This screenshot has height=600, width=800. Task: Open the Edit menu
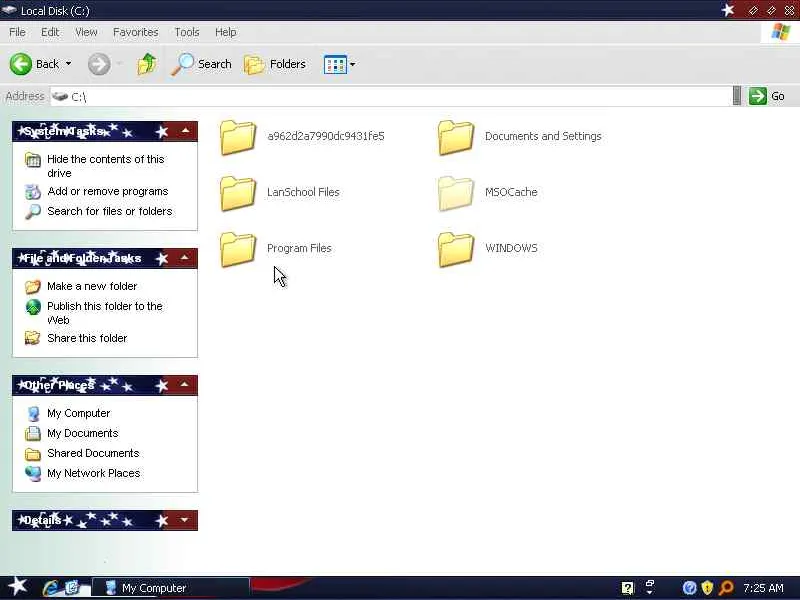click(x=50, y=32)
